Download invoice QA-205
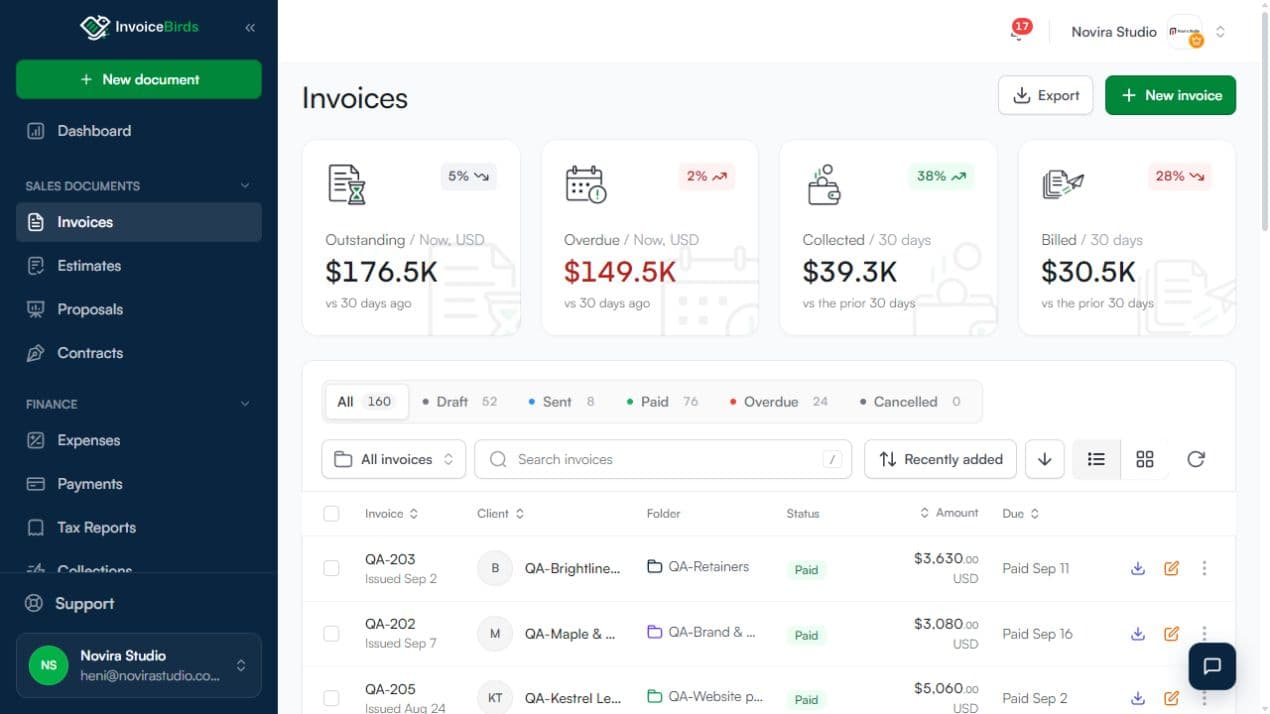 click(1137, 698)
